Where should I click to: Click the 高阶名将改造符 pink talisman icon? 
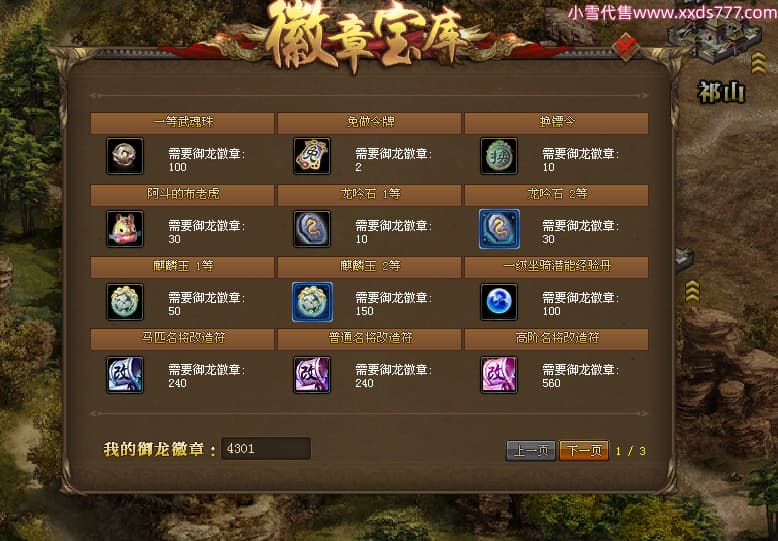point(499,375)
